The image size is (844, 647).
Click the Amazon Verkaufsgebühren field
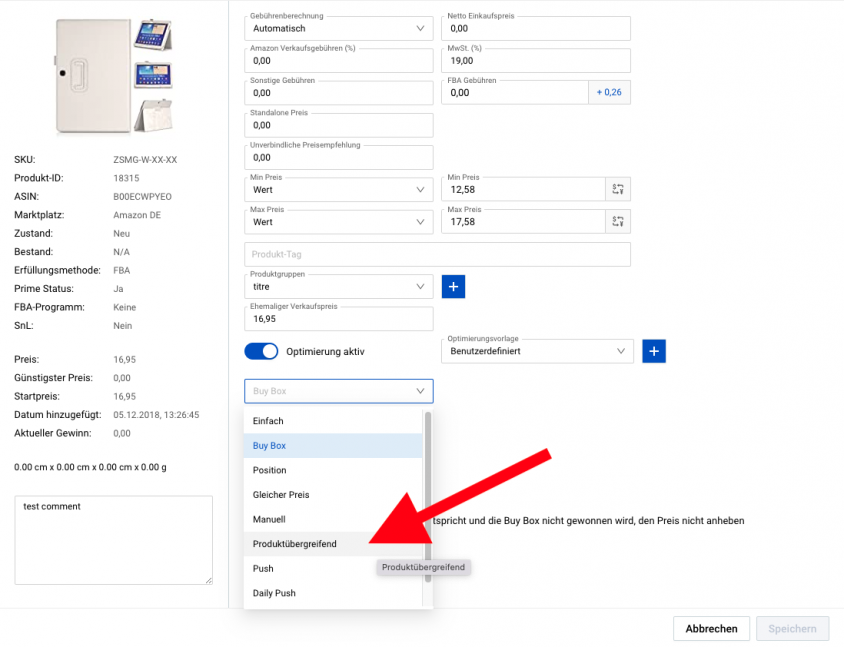tap(339, 60)
